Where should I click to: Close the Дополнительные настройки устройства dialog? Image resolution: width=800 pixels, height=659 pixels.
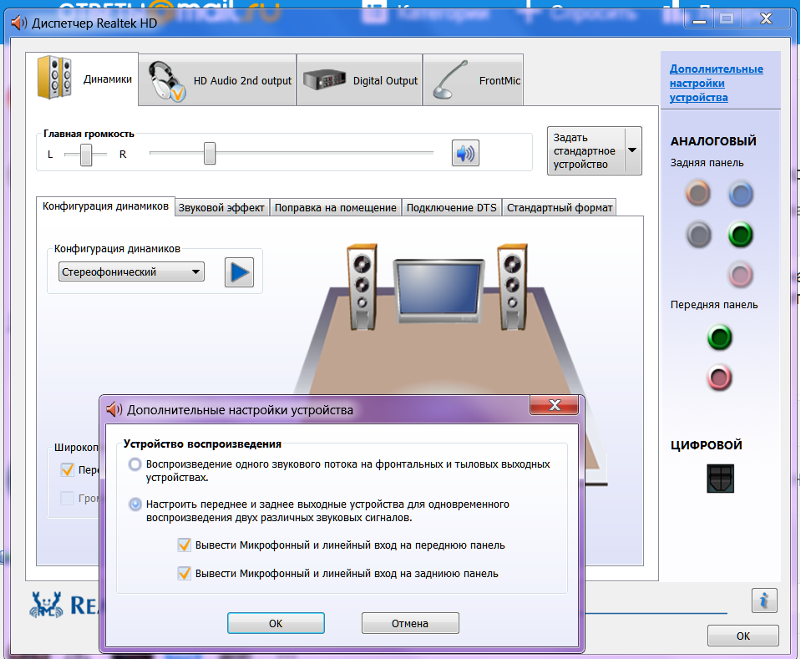554,405
